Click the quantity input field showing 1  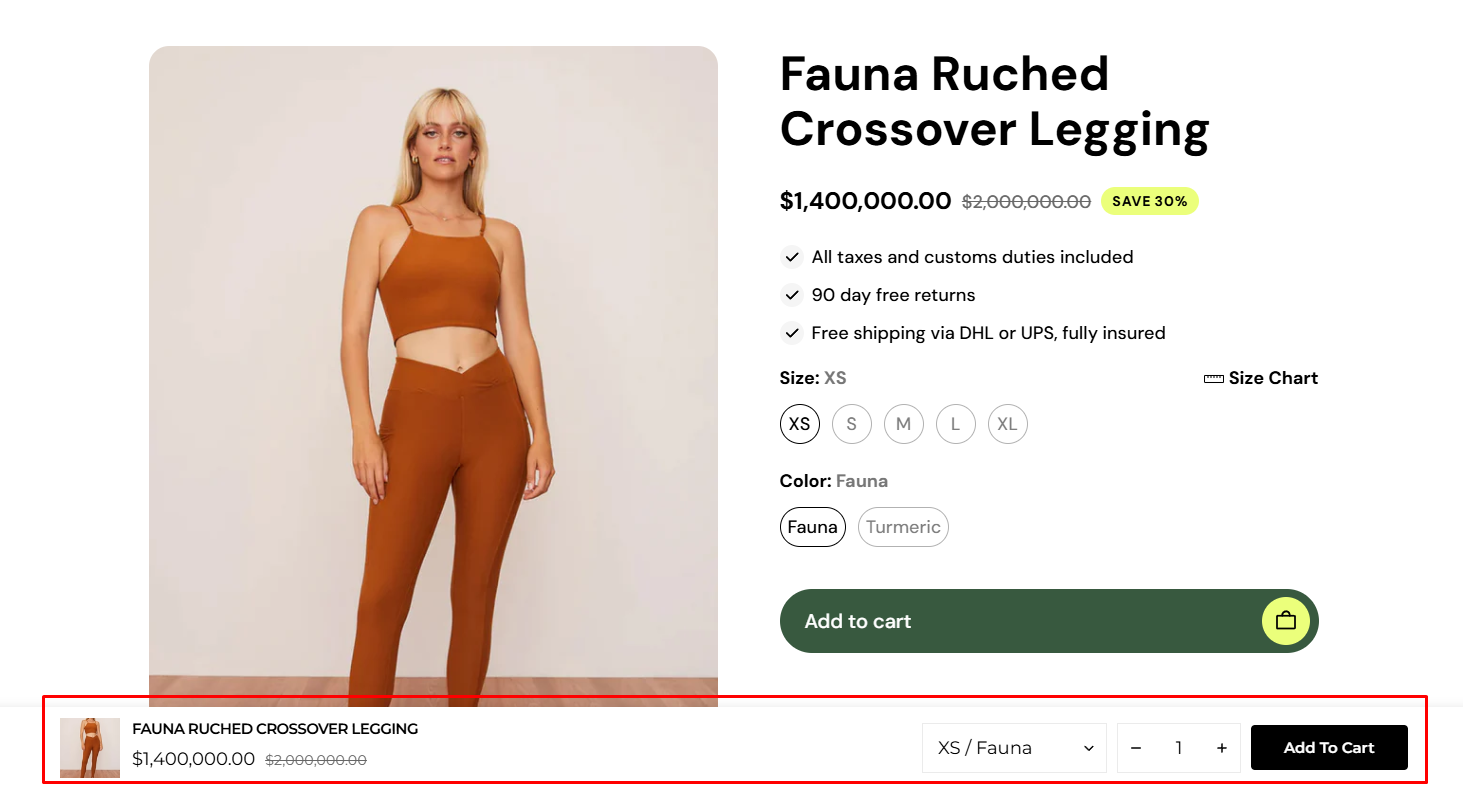click(1179, 748)
